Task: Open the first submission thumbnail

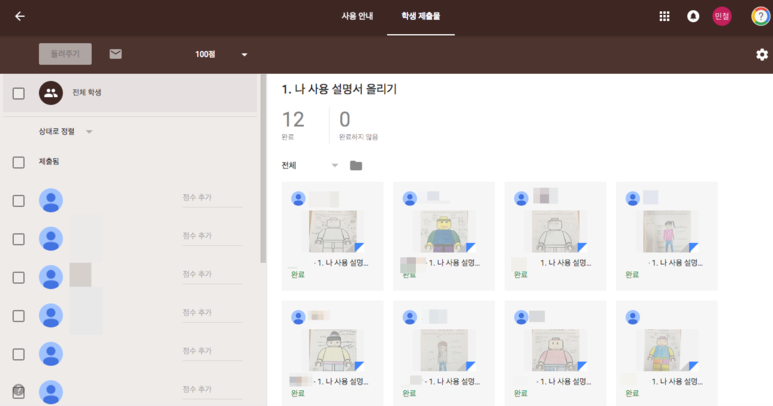Action: [x=333, y=232]
